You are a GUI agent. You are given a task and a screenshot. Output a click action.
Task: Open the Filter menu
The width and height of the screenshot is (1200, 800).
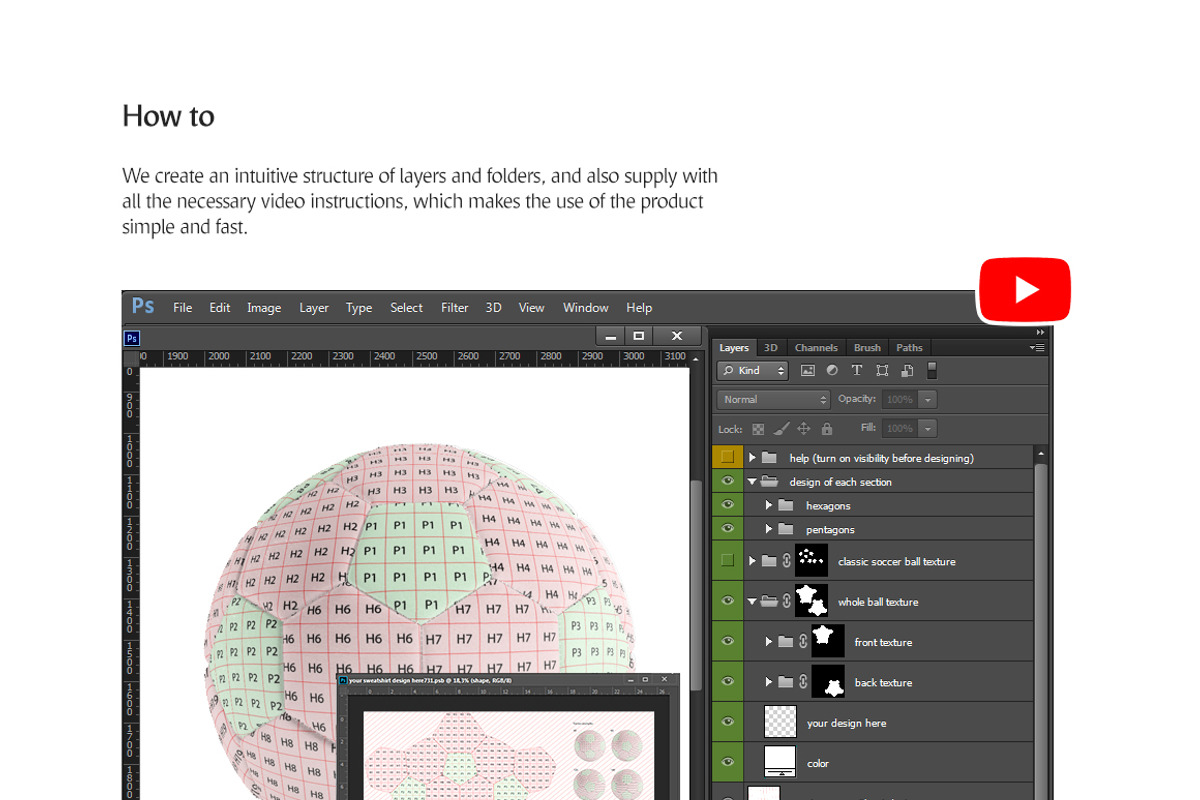pos(455,307)
